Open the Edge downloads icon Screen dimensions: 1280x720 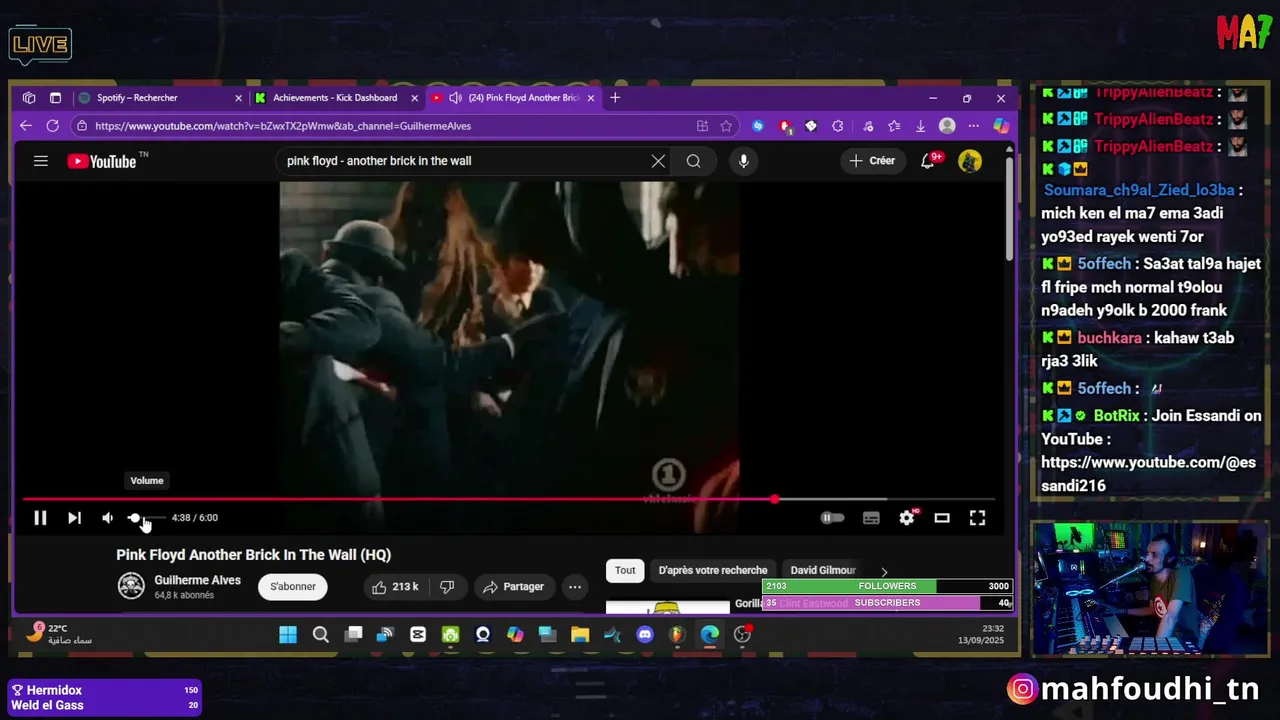coord(920,126)
